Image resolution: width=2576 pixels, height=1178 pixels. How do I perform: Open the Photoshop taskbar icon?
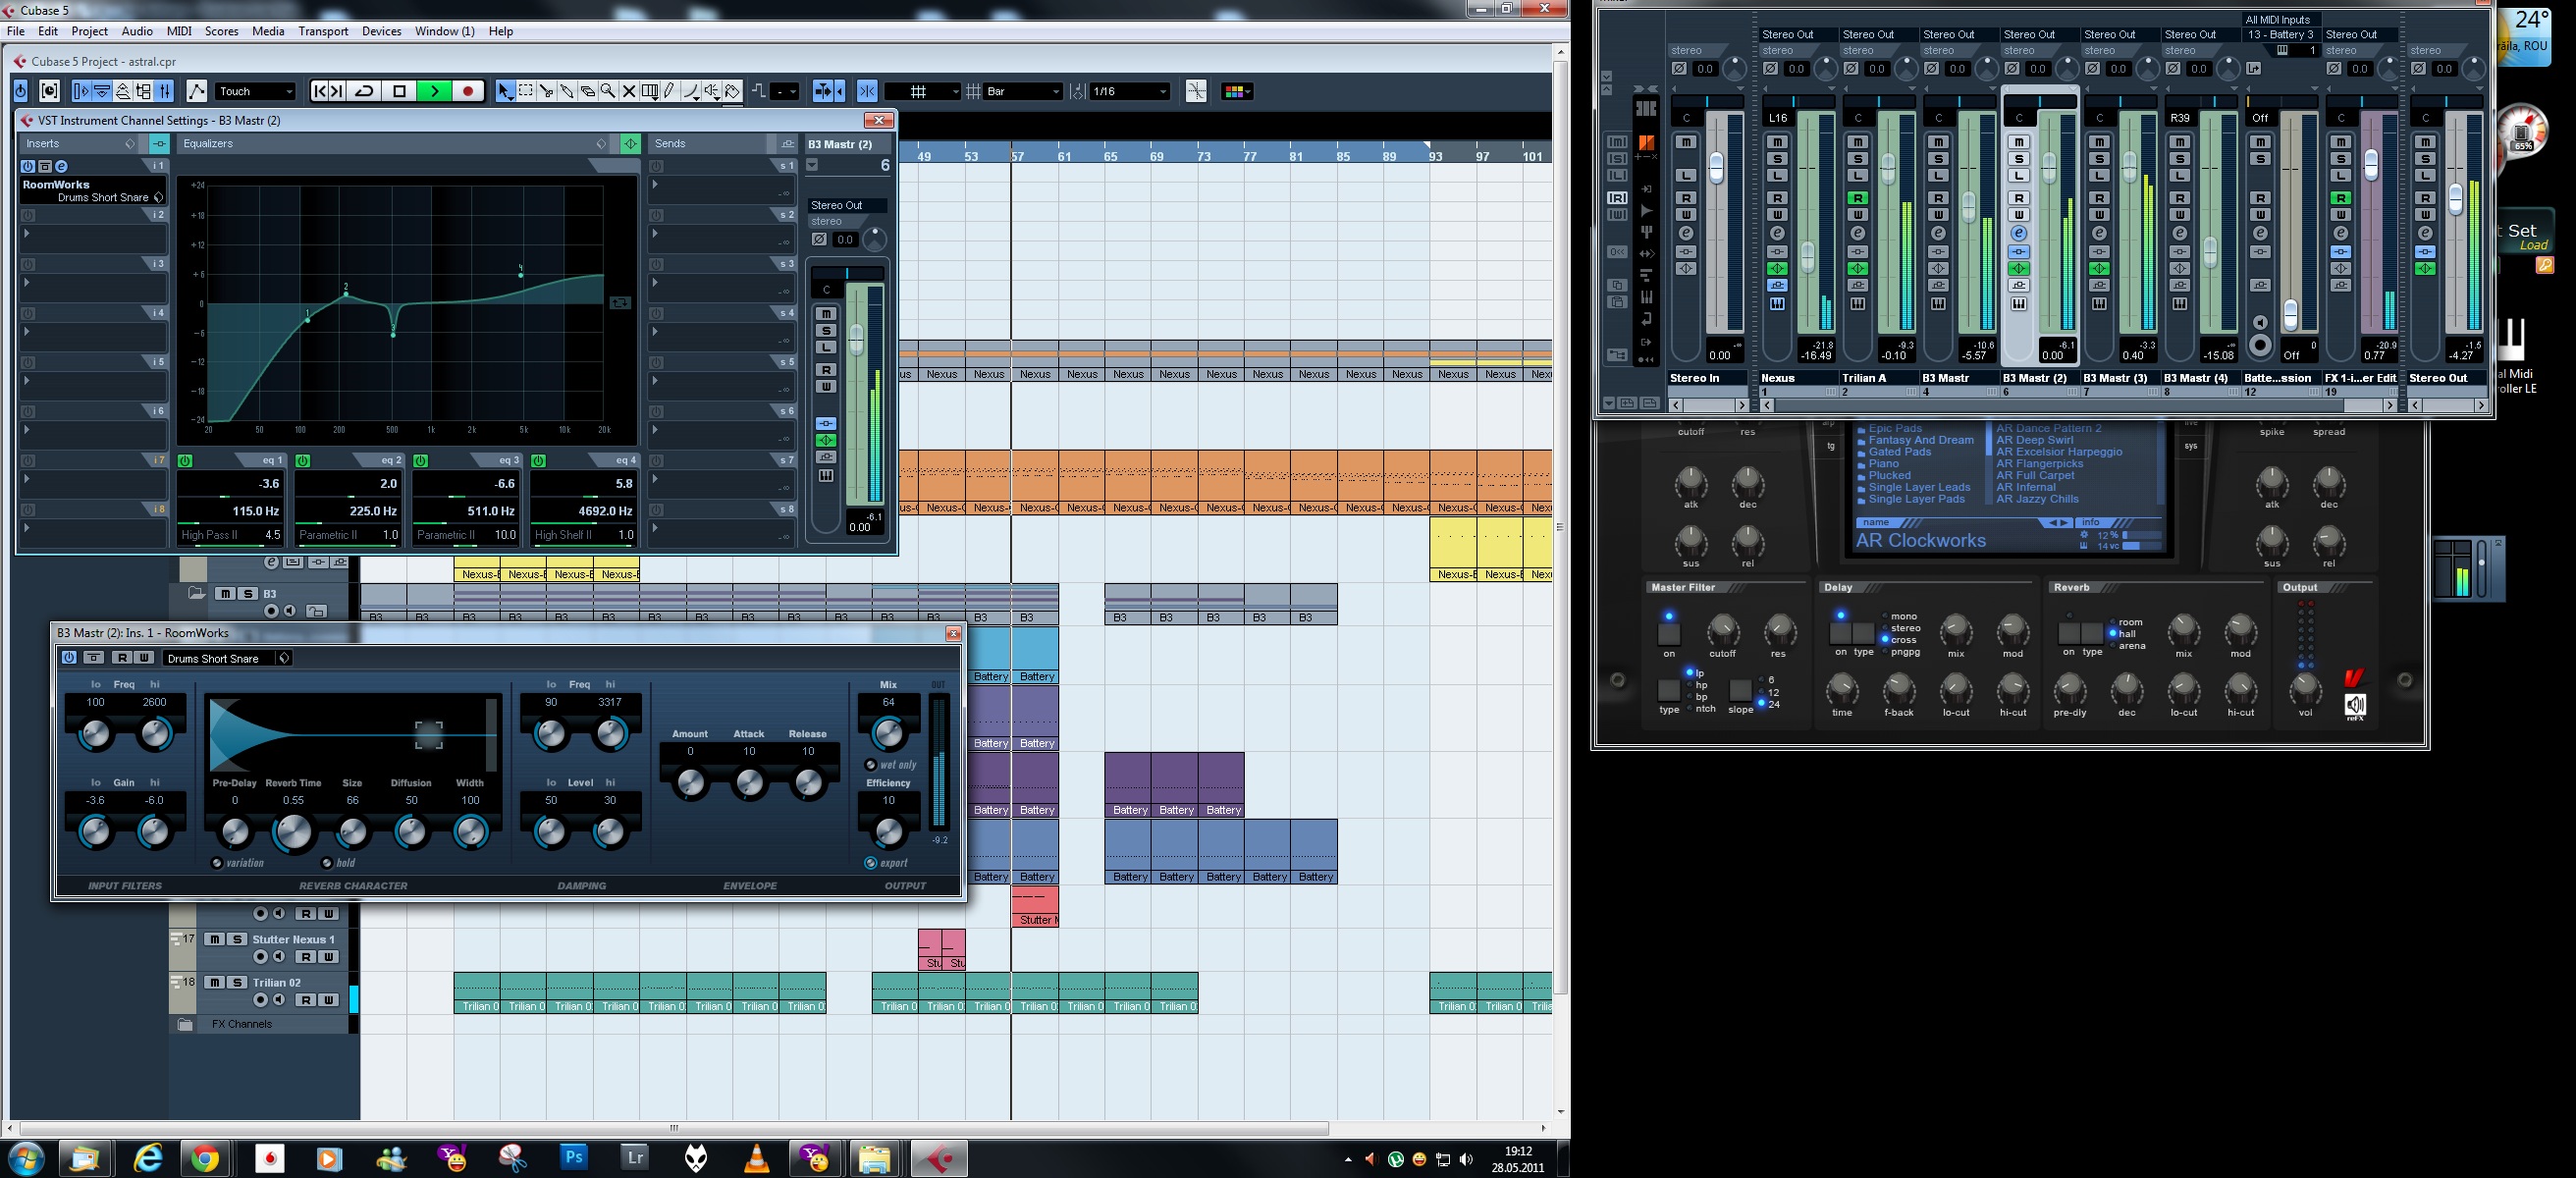pyautogui.click(x=574, y=1157)
